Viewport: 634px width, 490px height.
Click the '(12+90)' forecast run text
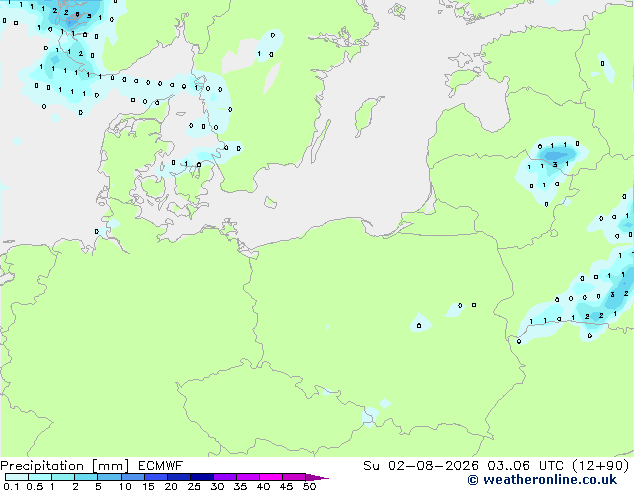tap(601, 466)
